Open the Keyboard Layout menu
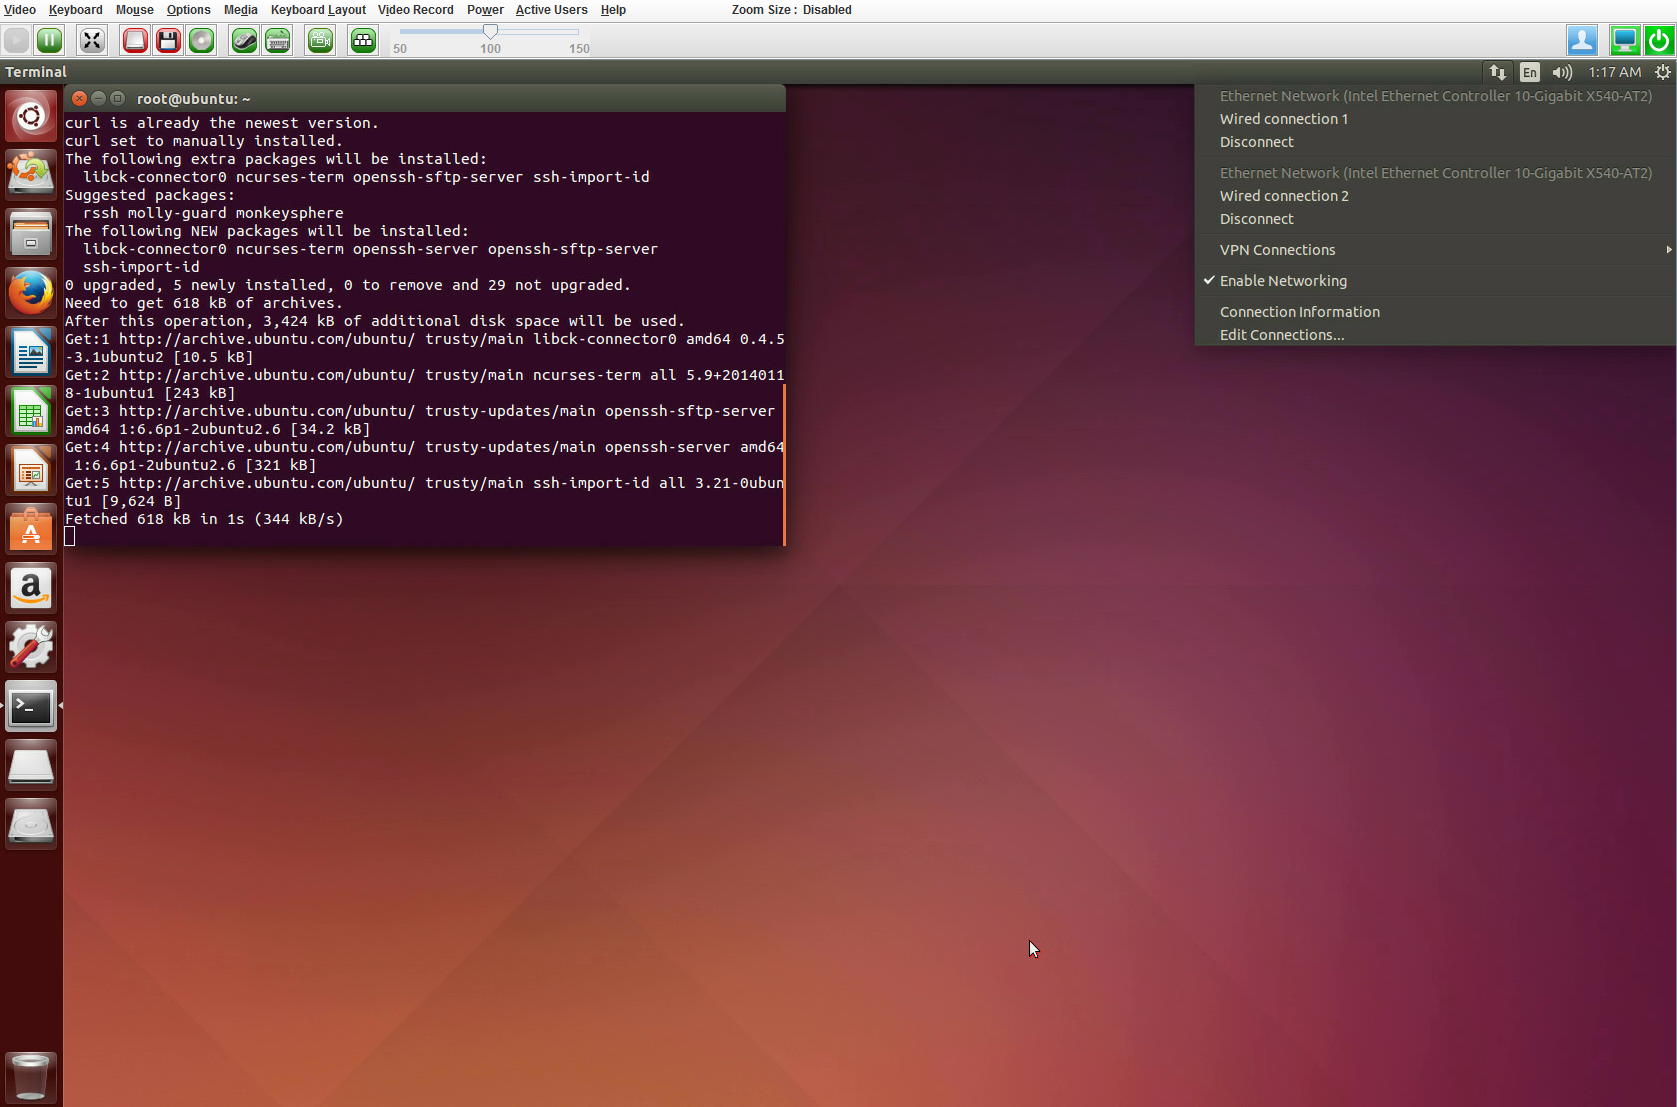 point(318,10)
